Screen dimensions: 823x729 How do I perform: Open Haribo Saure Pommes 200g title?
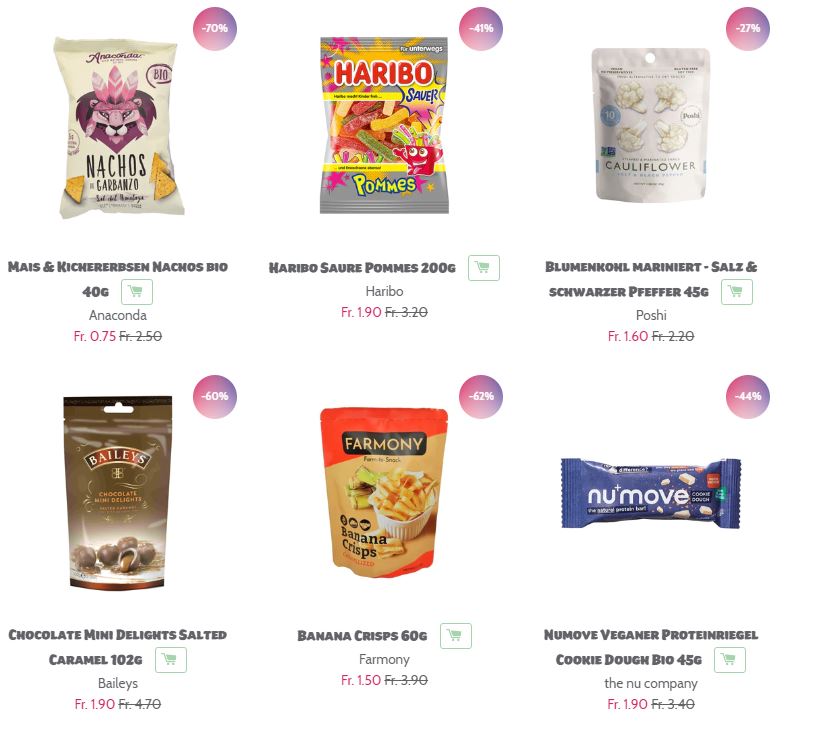362,268
